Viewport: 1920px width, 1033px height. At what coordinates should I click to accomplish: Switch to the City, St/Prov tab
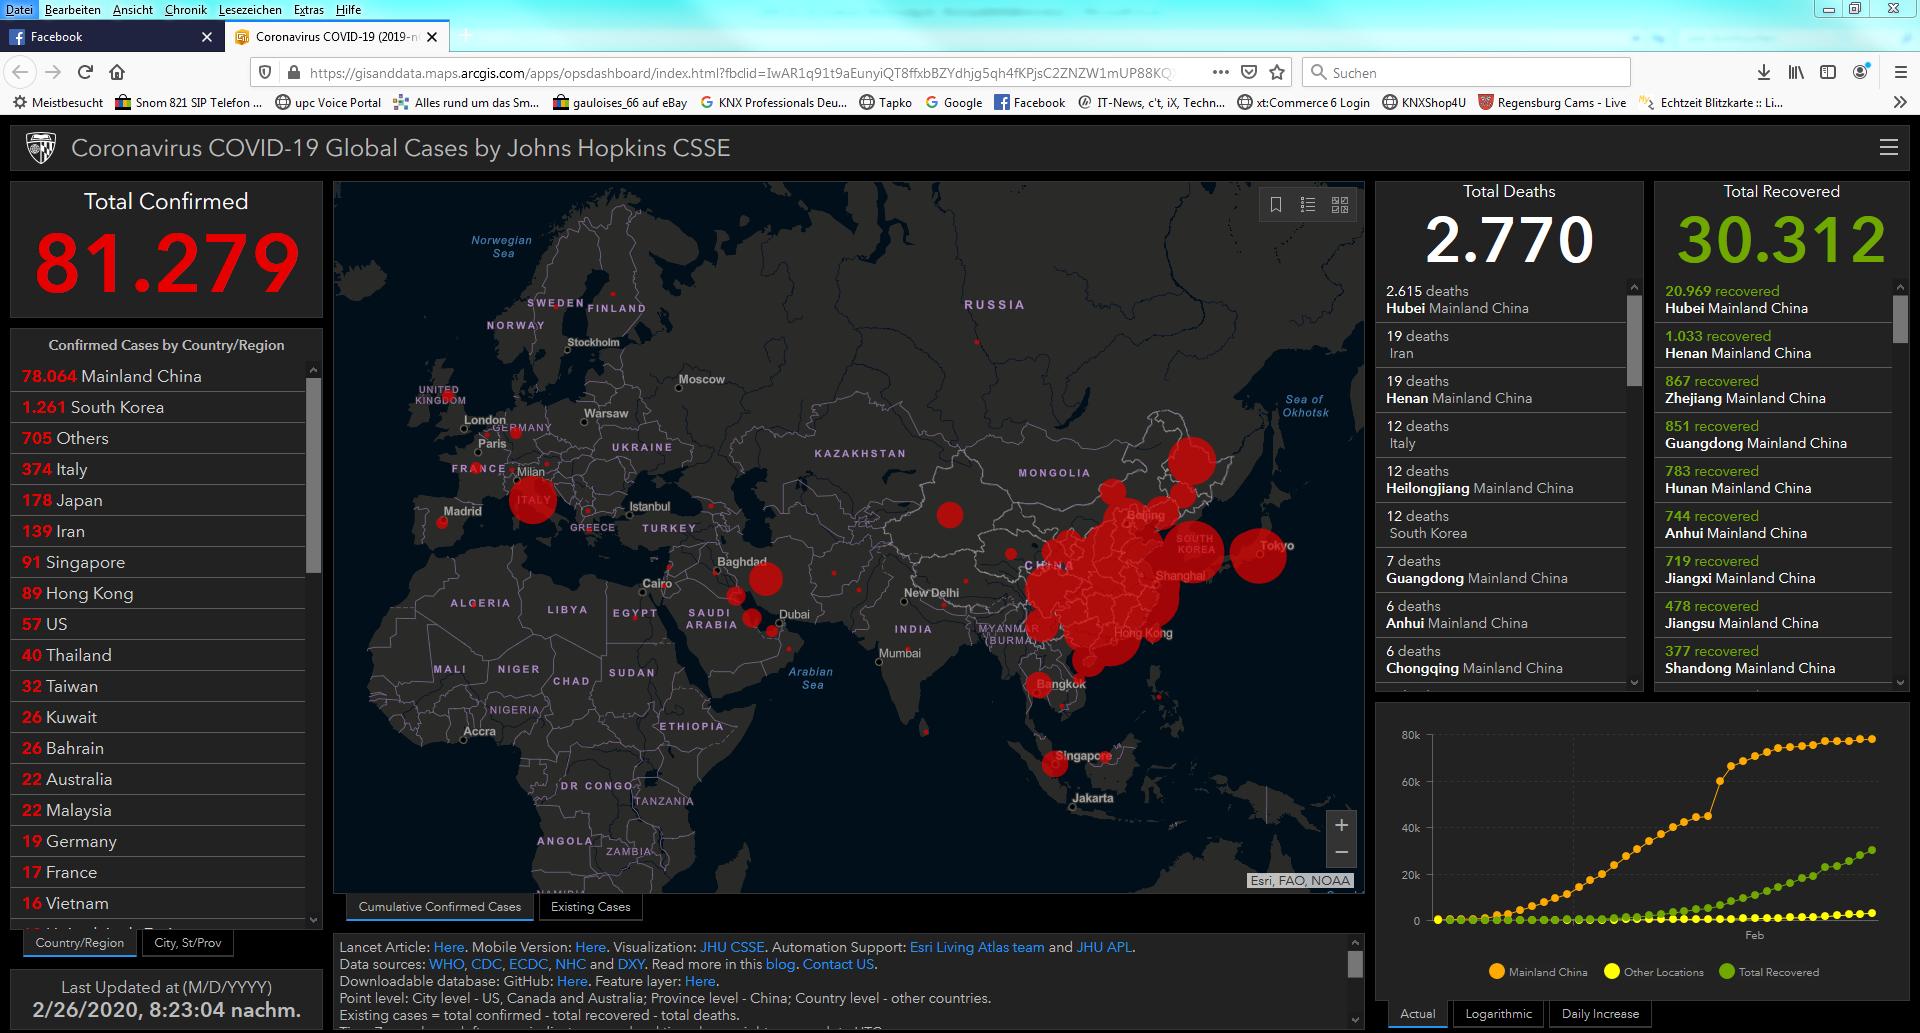[188, 942]
